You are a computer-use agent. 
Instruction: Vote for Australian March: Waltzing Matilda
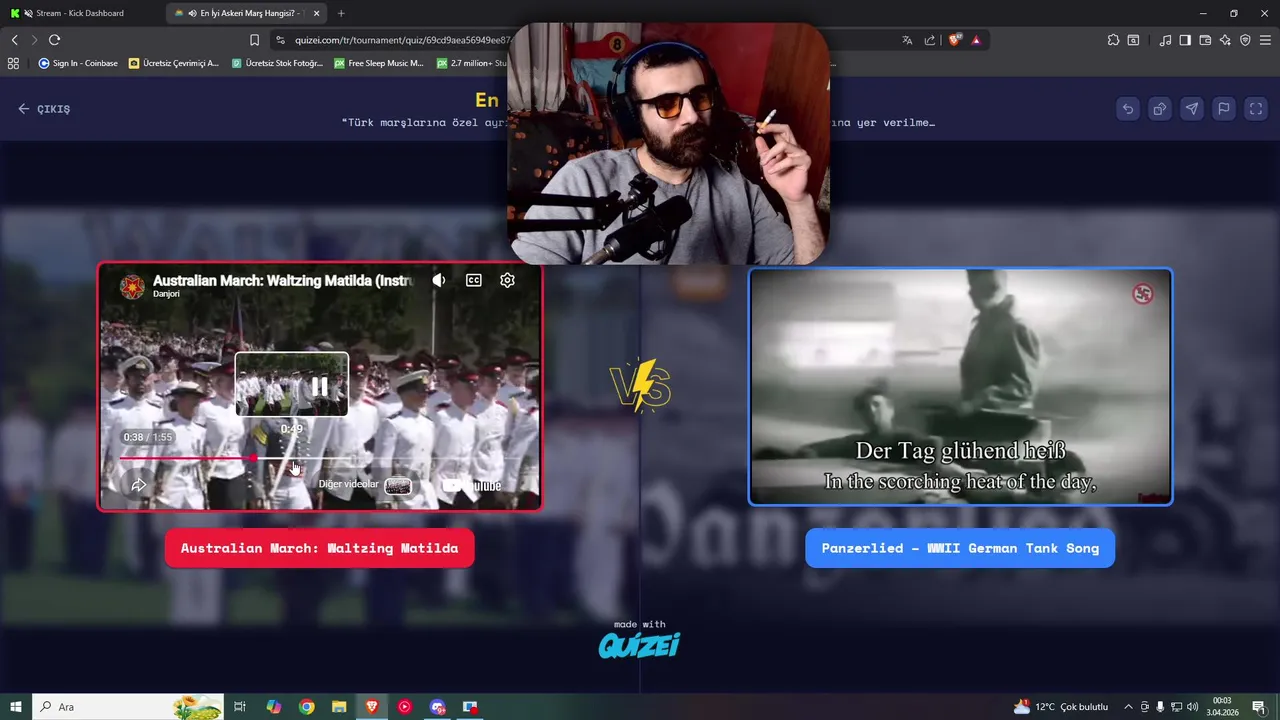pos(319,548)
